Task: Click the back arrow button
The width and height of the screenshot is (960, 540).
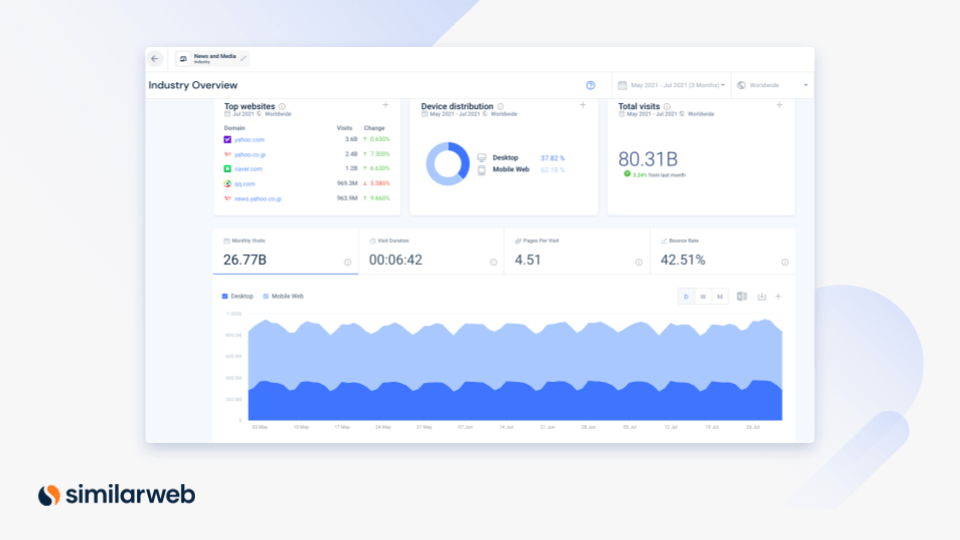Action: pyautogui.click(x=155, y=59)
